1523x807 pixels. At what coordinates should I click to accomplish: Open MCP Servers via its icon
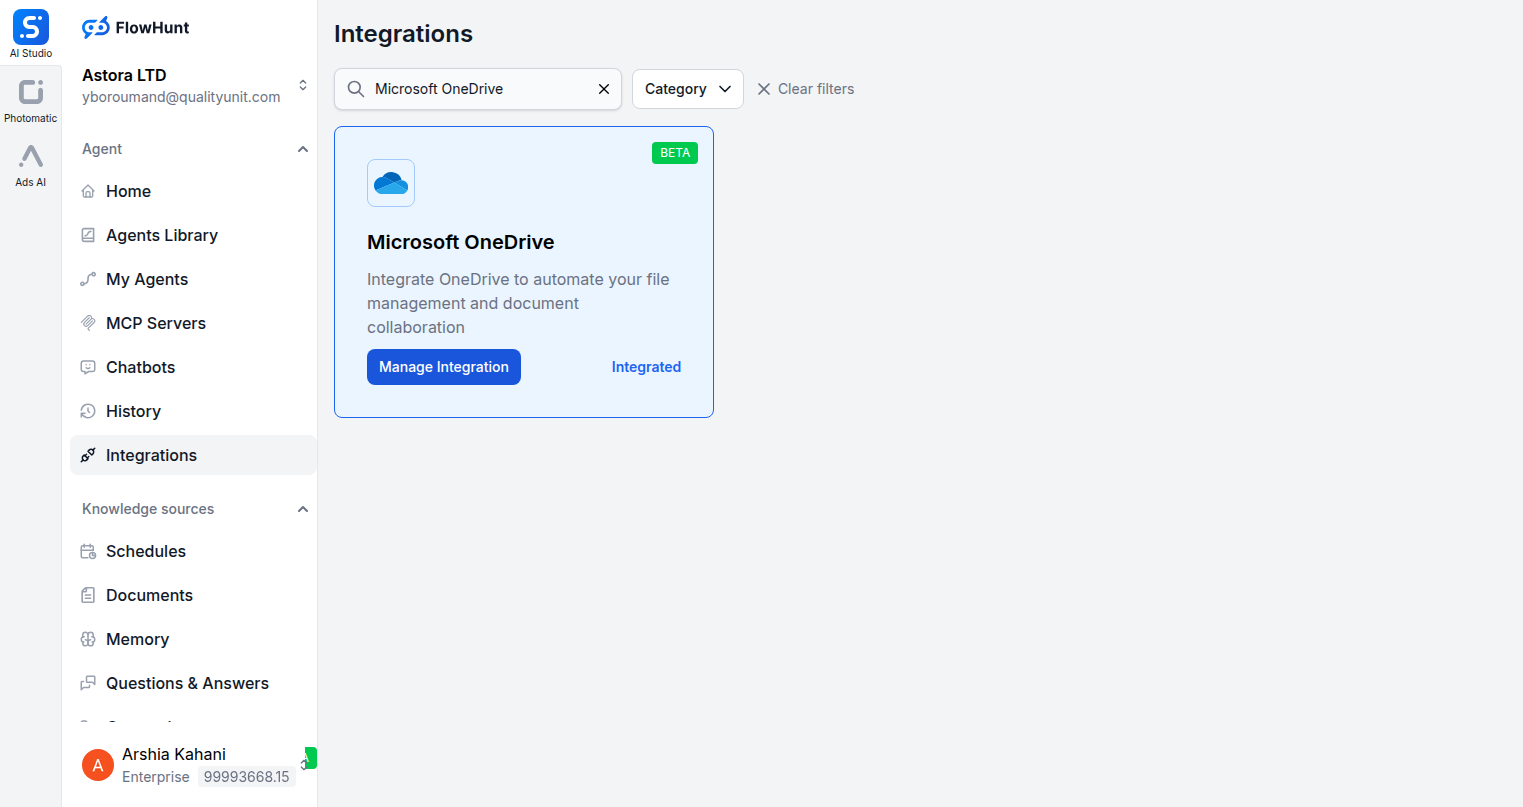[x=89, y=323]
